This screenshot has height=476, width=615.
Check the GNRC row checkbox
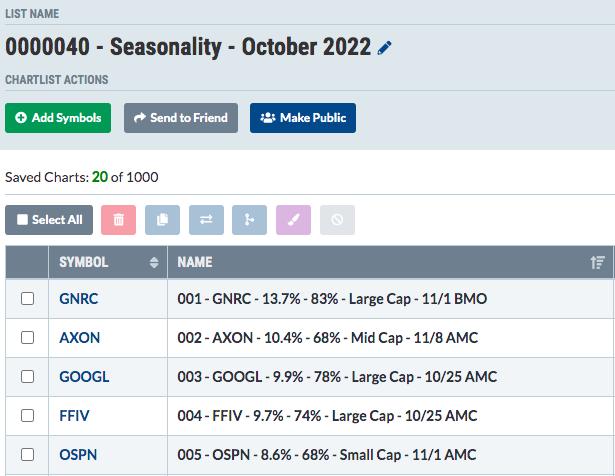pyautogui.click(x=27, y=298)
